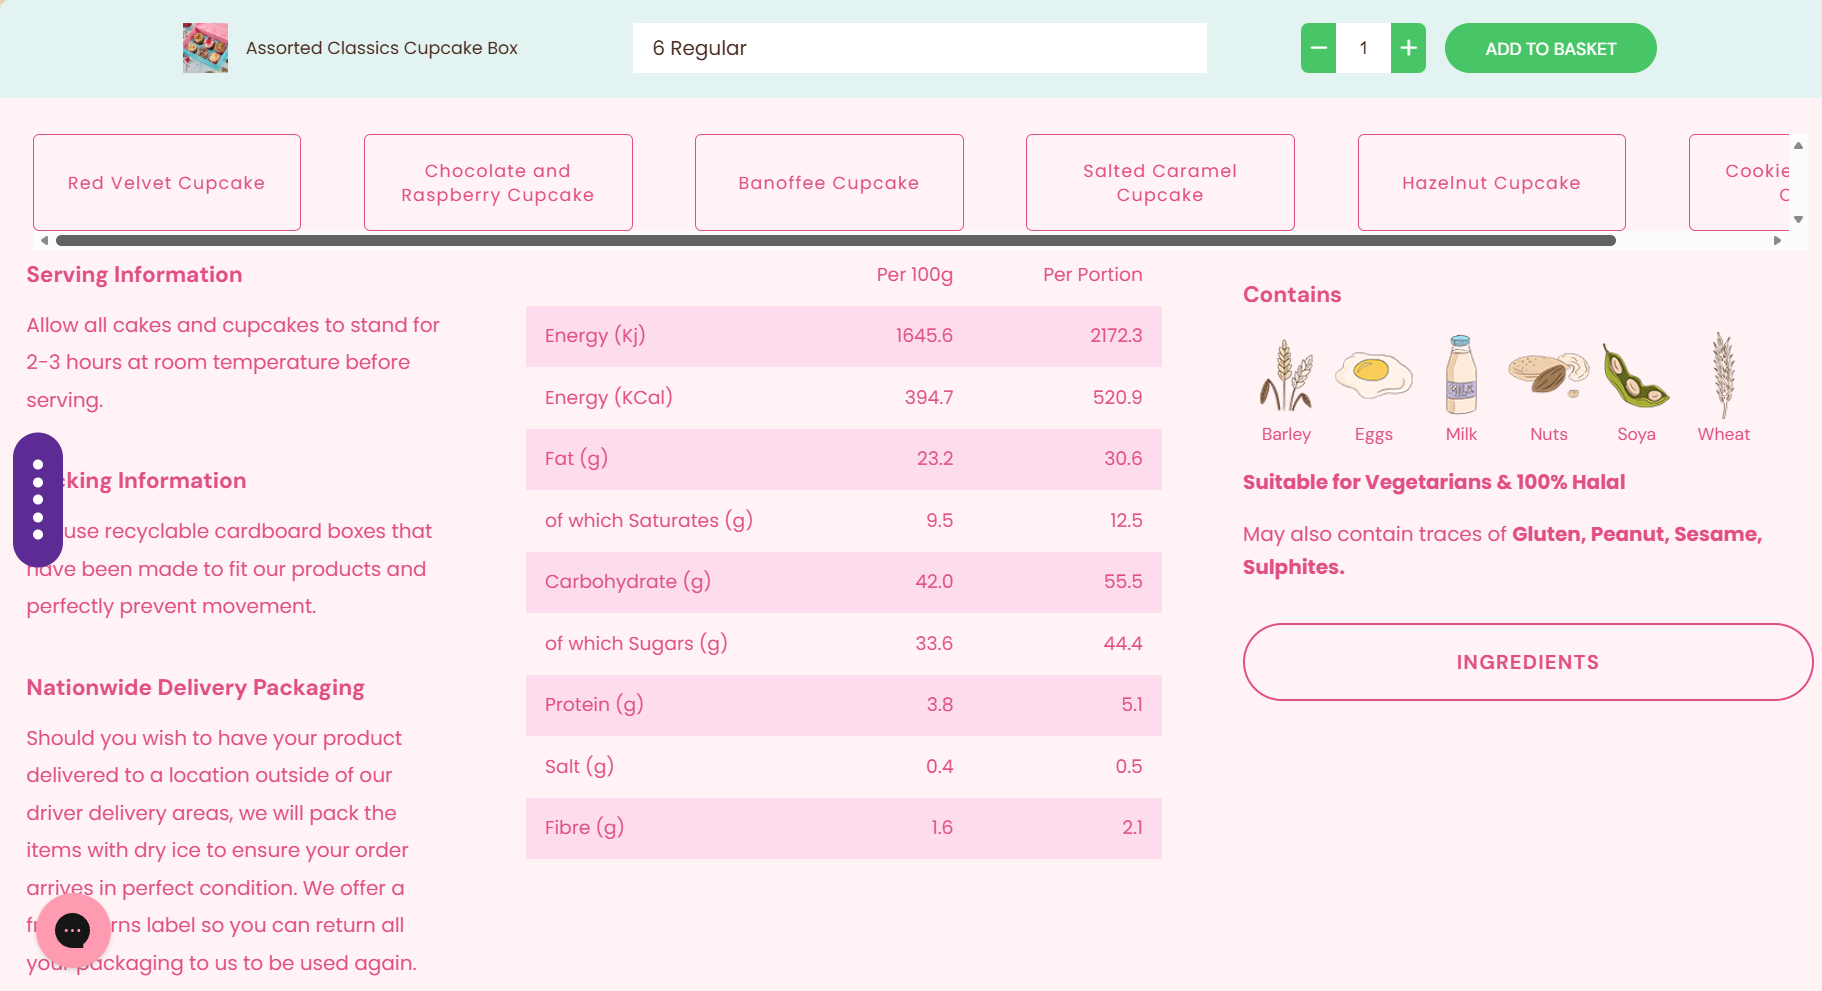This screenshot has height=991, width=1822.
Task: Click the Fibre (g) row label
Action: pyautogui.click(x=584, y=828)
